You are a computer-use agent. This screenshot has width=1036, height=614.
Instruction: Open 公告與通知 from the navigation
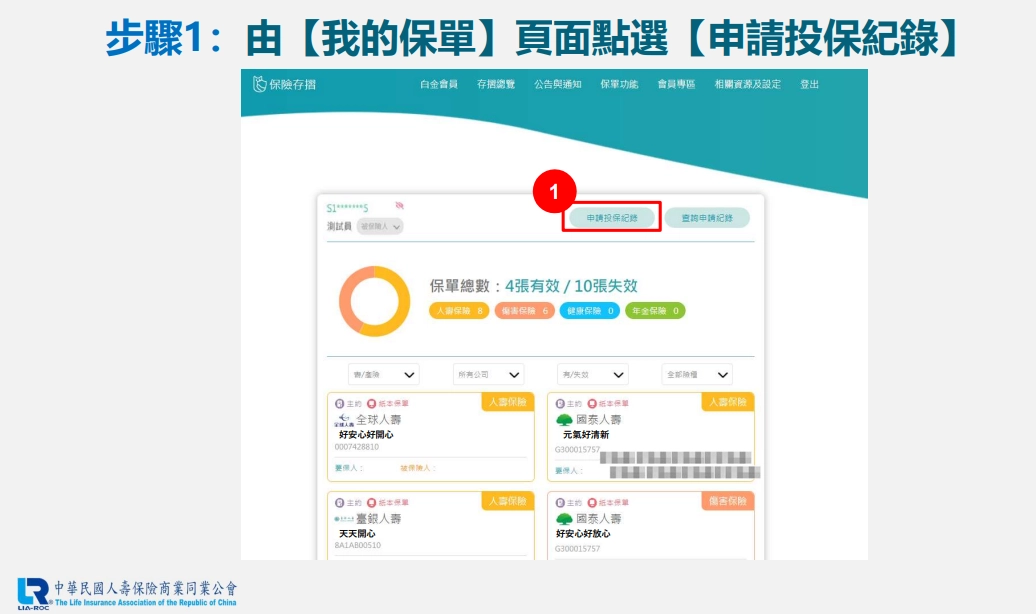pos(558,84)
